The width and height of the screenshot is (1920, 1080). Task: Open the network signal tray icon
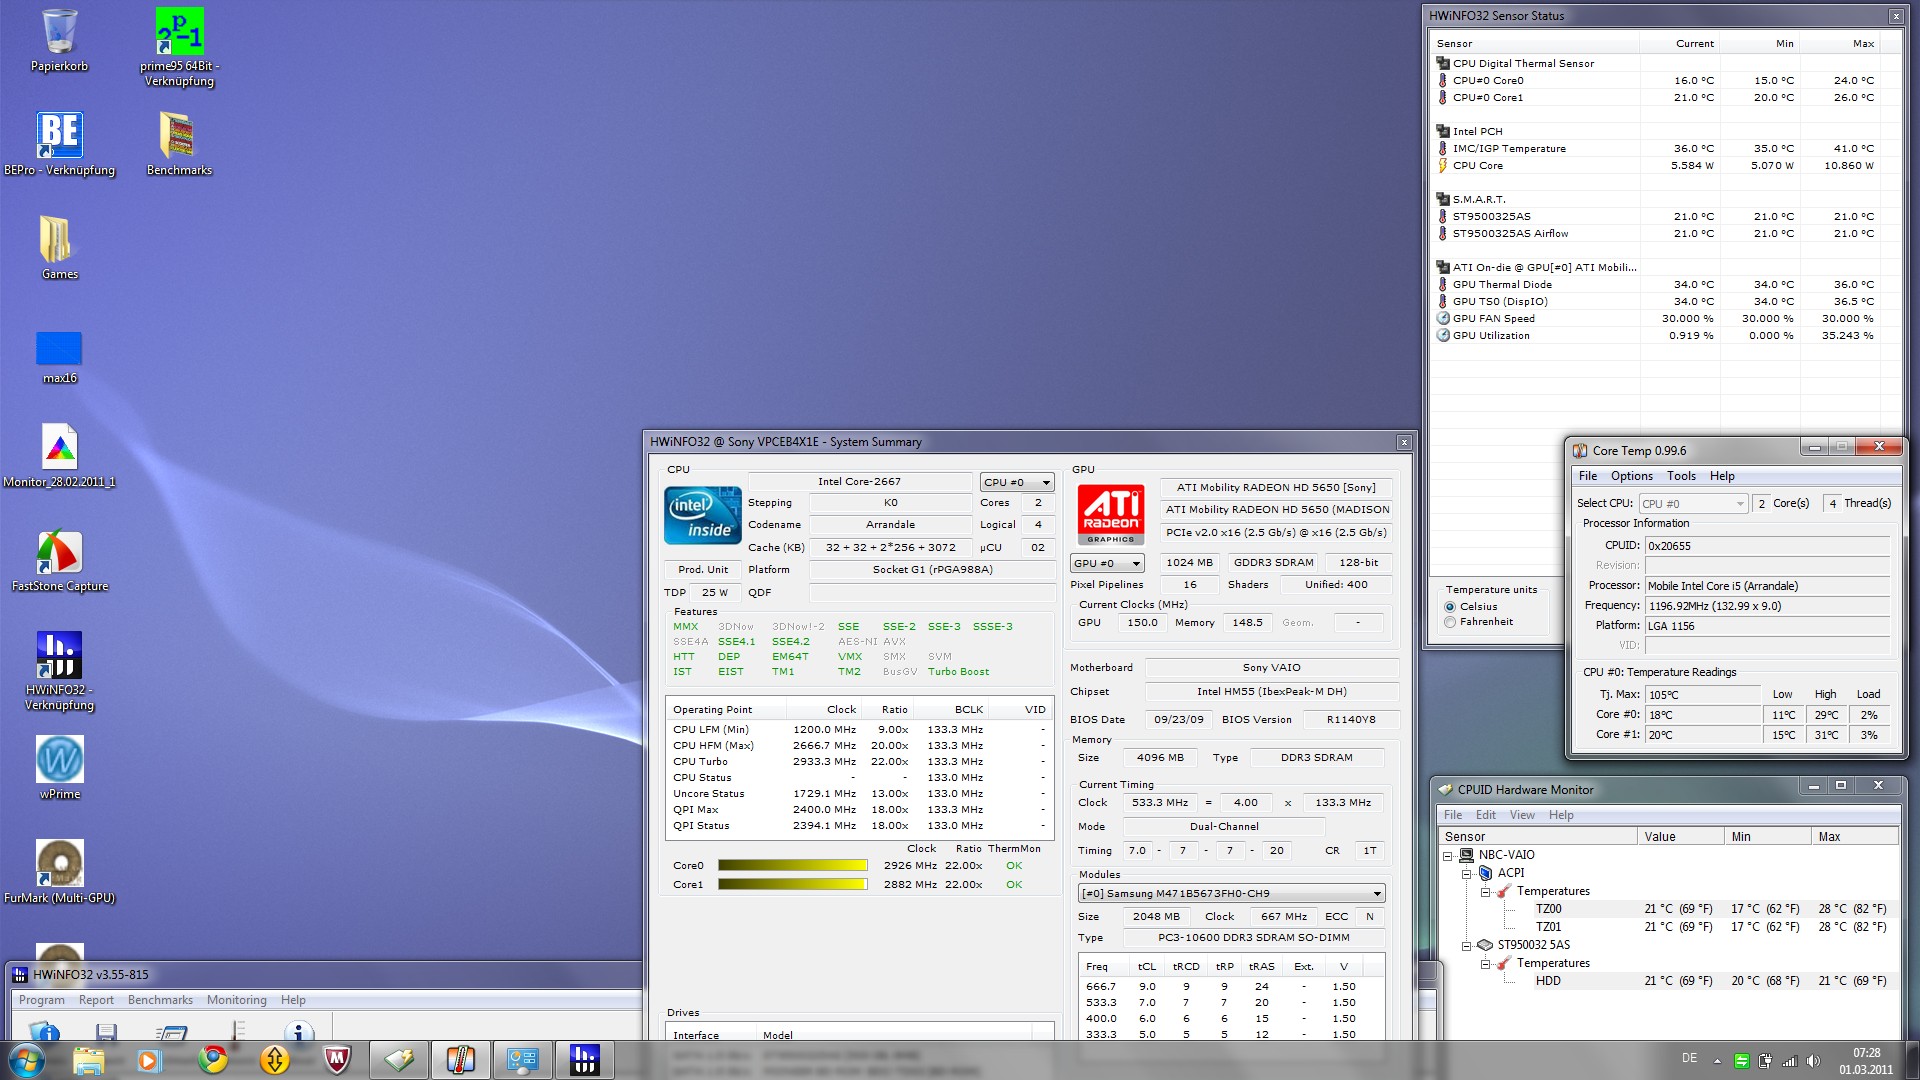[1789, 1061]
